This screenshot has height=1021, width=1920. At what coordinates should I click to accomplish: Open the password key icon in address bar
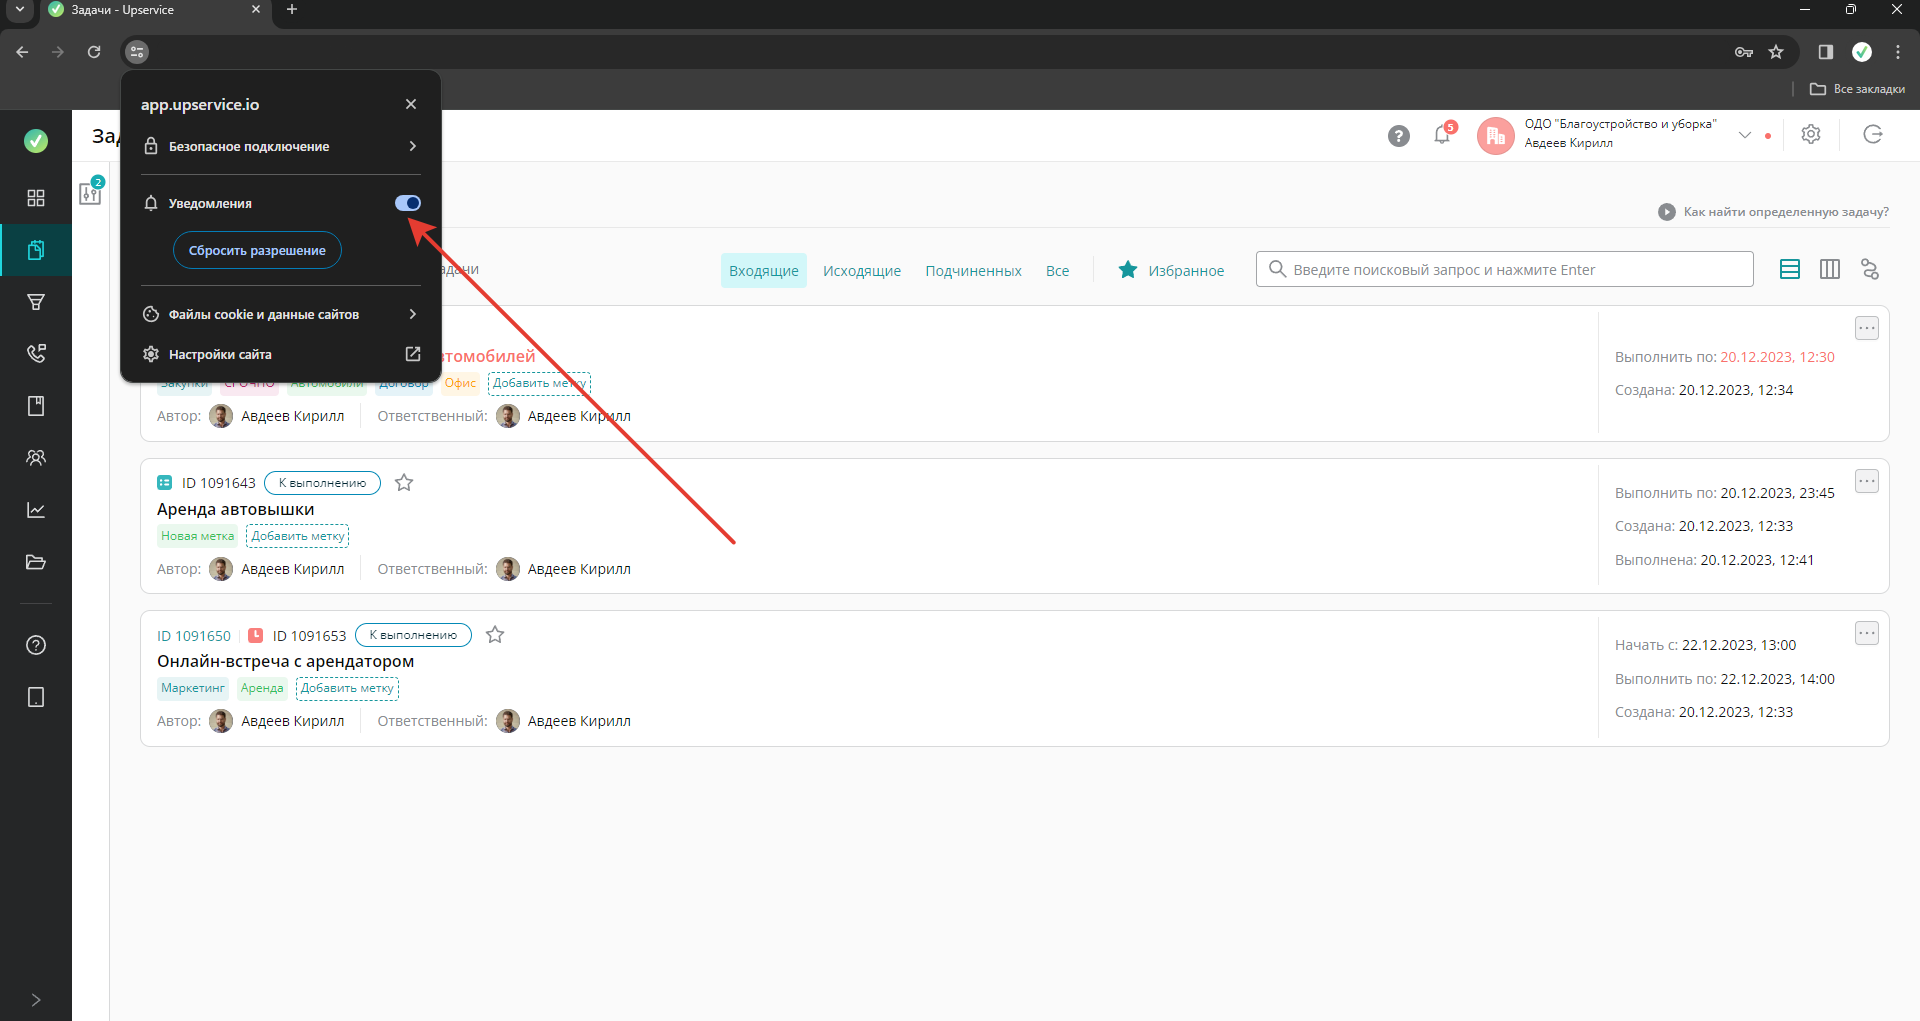(x=1744, y=52)
